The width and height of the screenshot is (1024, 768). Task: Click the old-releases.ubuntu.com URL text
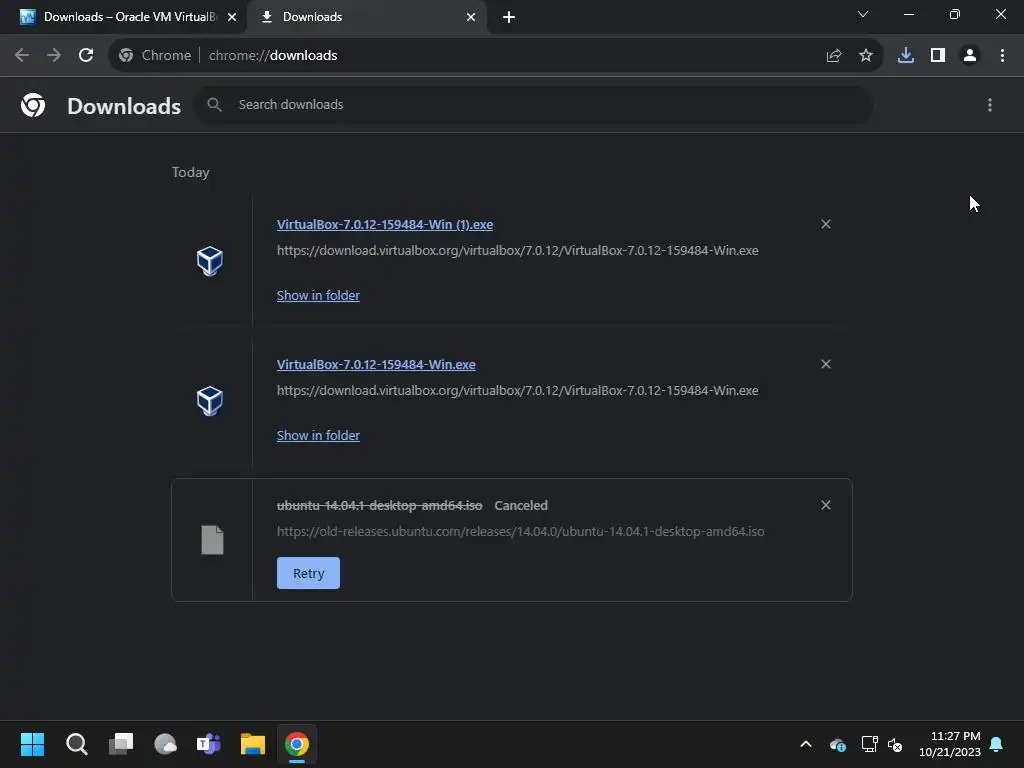(x=520, y=531)
